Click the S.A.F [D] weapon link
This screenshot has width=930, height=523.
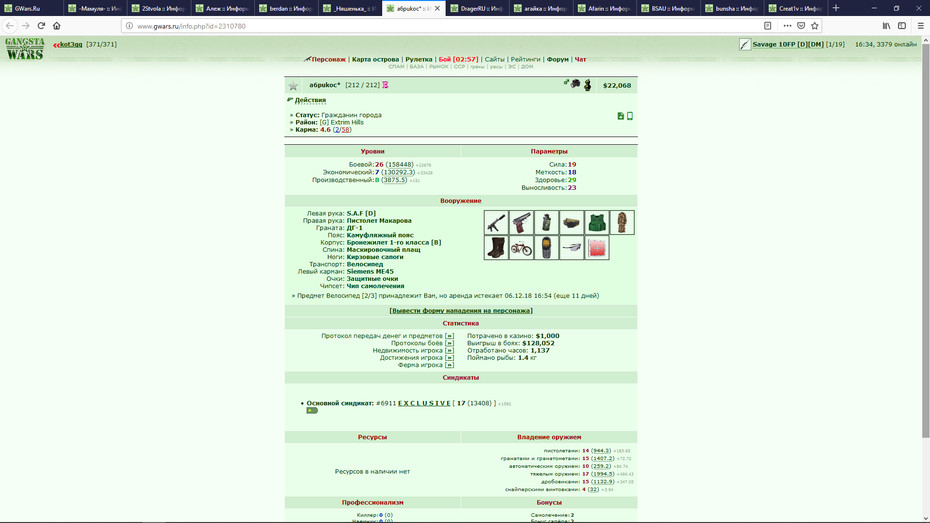click(x=361, y=213)
